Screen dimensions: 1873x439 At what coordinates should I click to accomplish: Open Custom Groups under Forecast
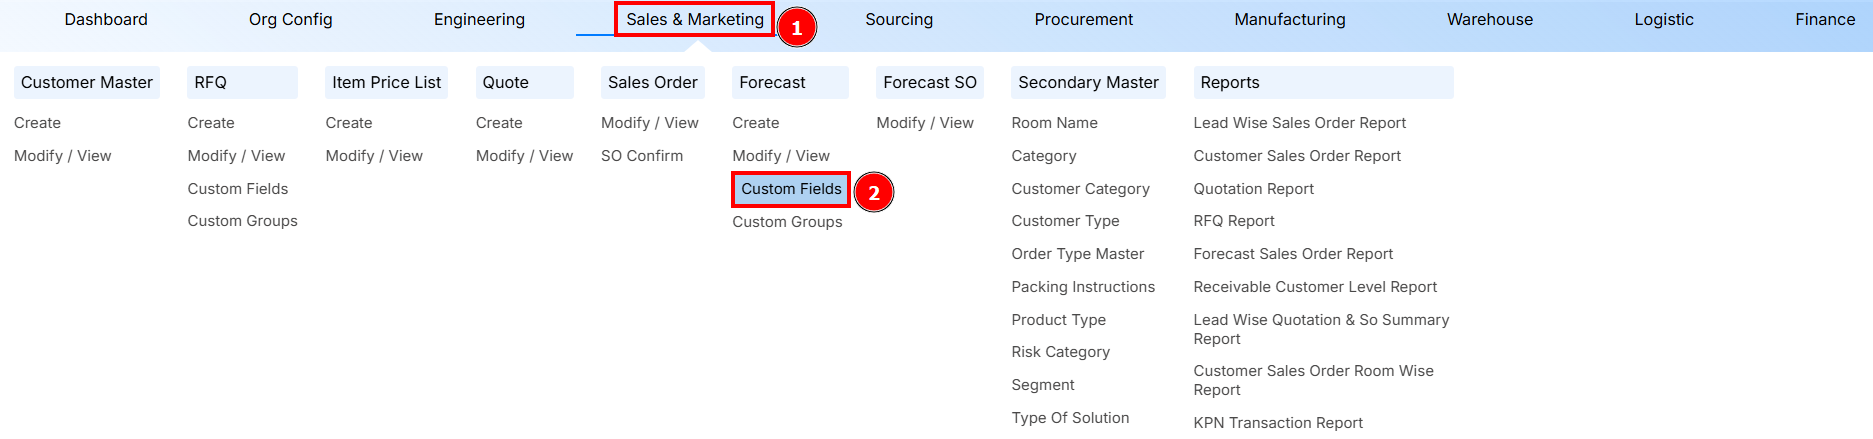coord(787,222)
